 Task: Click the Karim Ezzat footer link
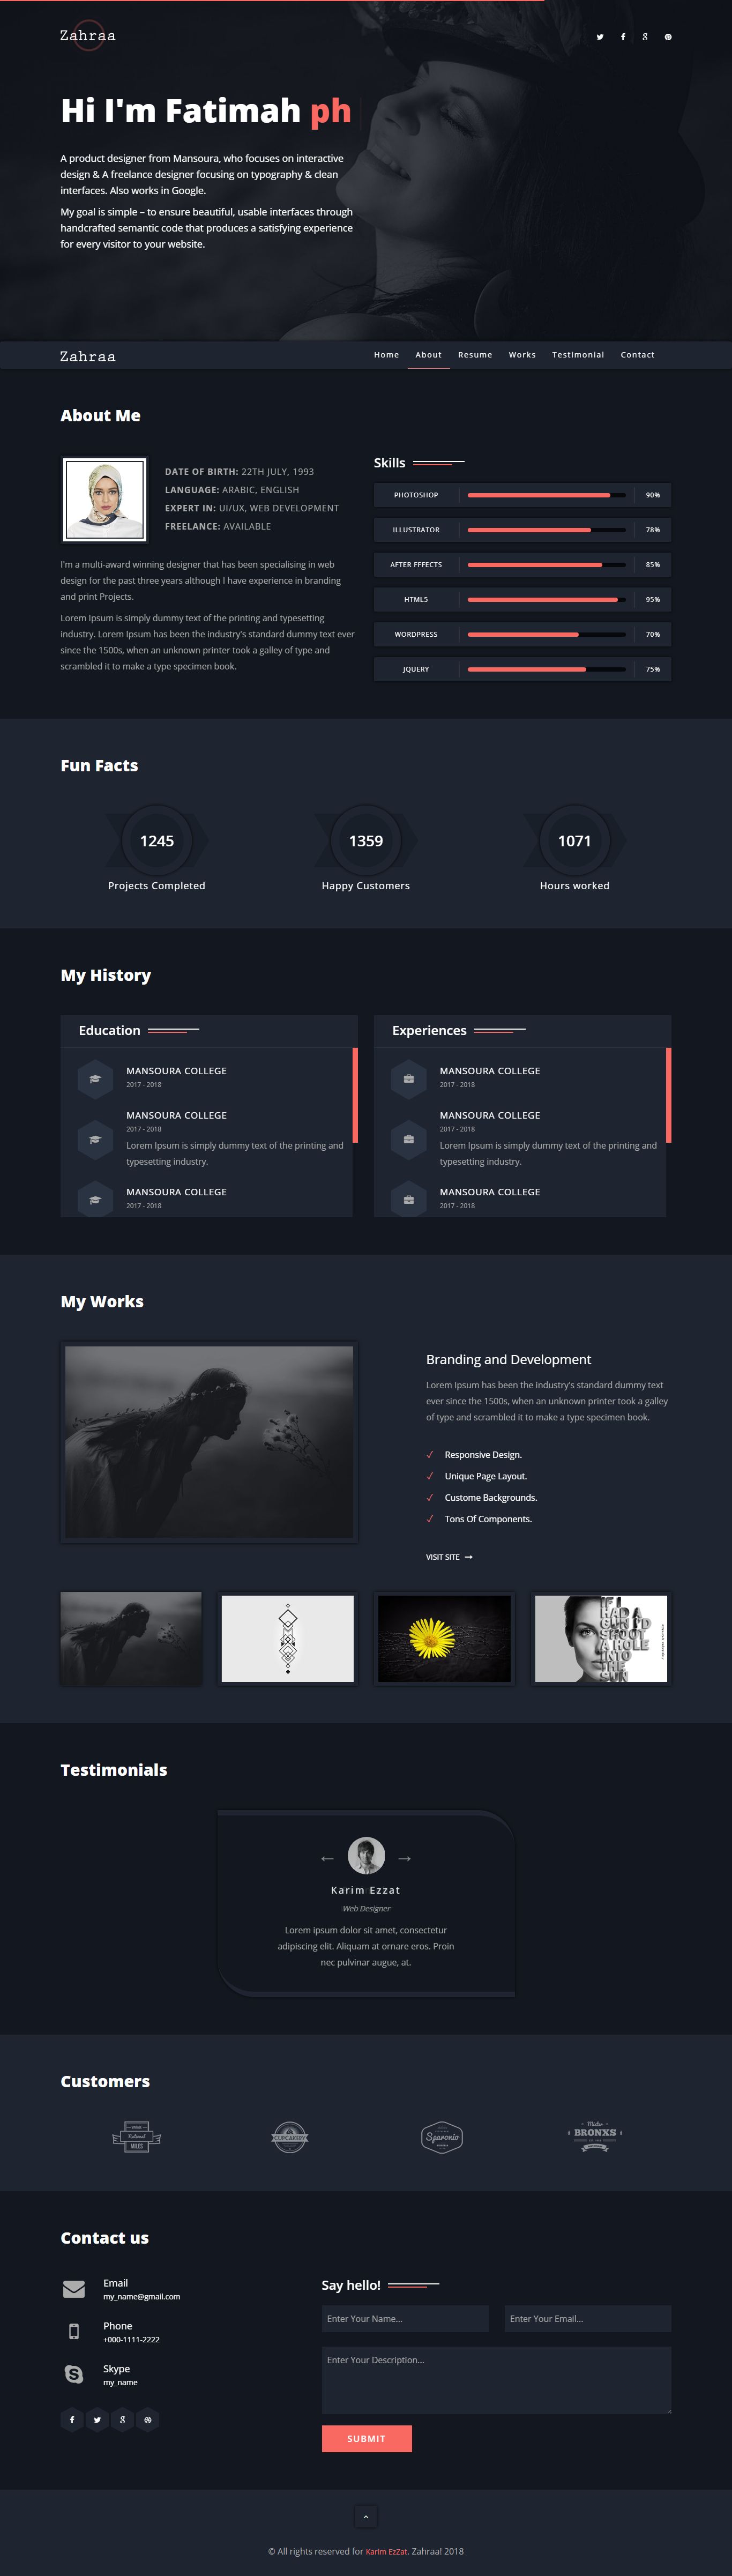pyautogui.click(x=387, y=2551)
